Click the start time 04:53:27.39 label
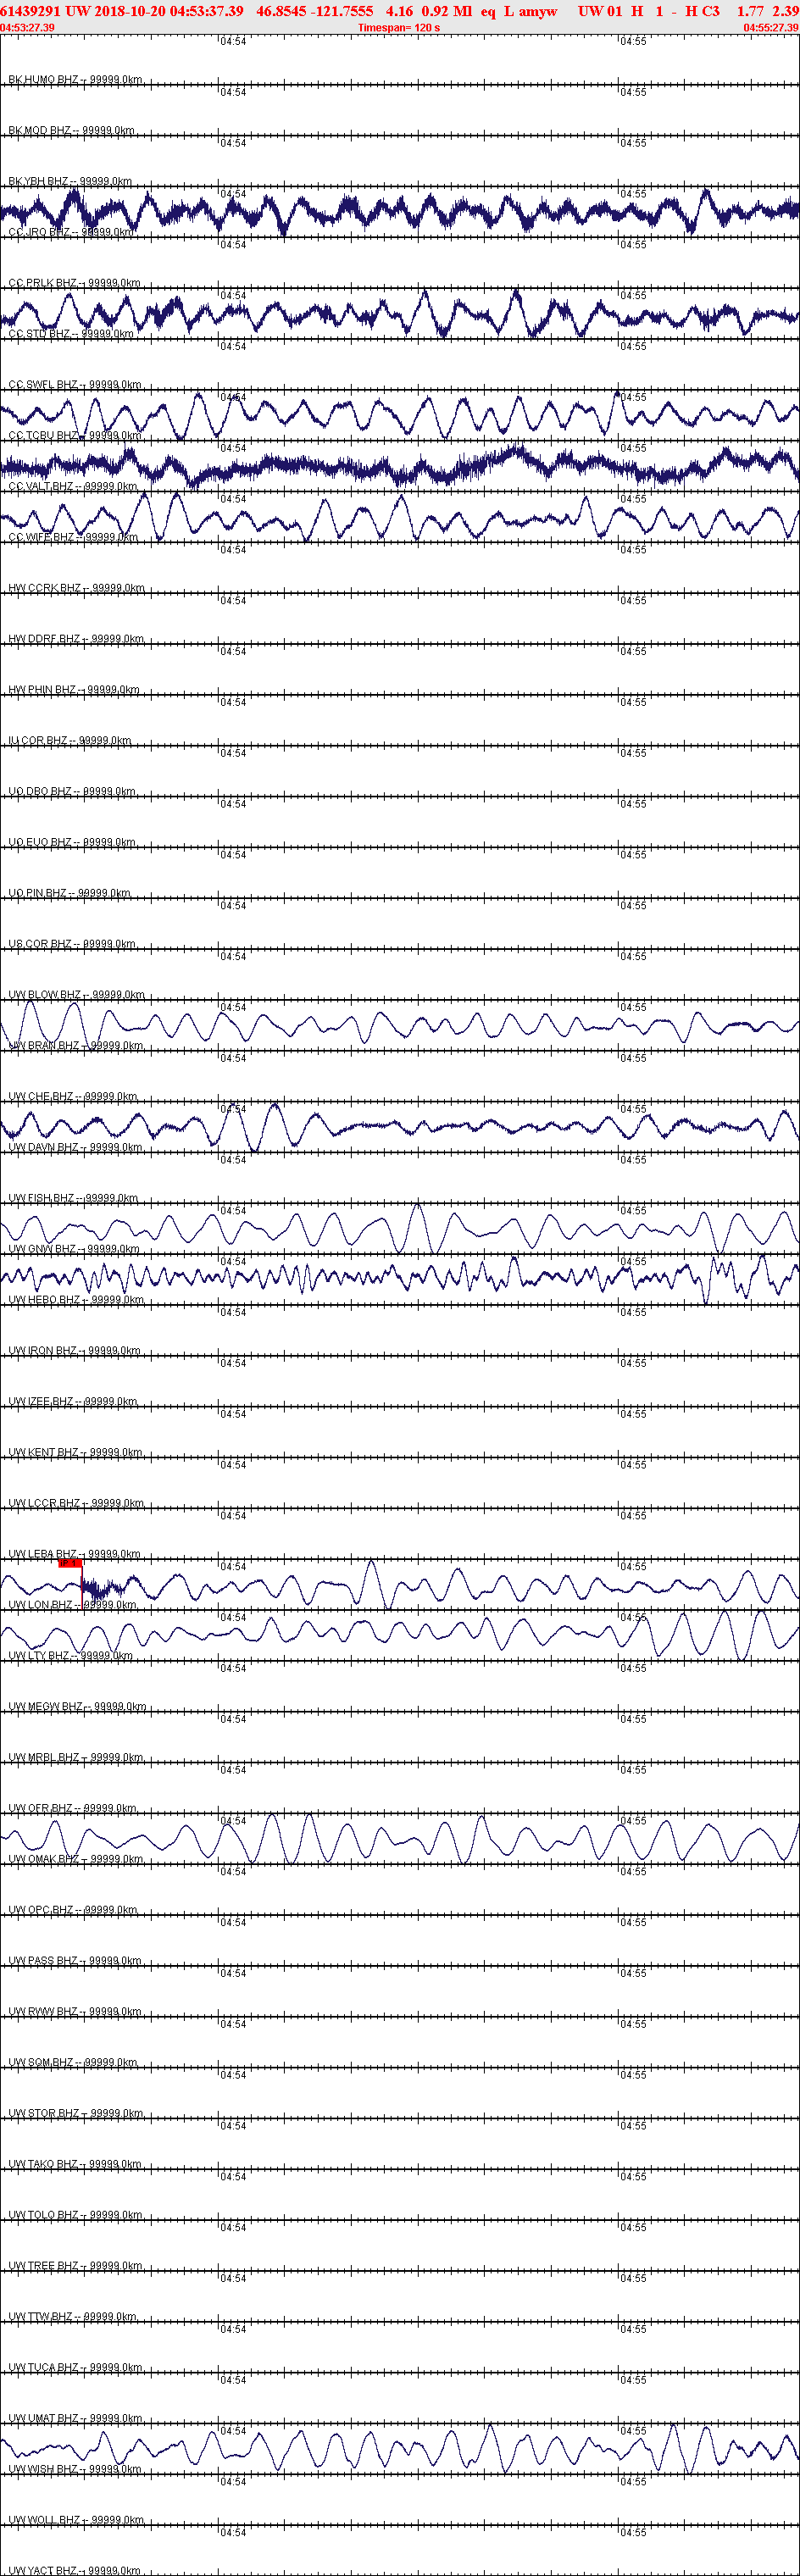Screen dimensions: 800x2576 [x=27, y=28]
